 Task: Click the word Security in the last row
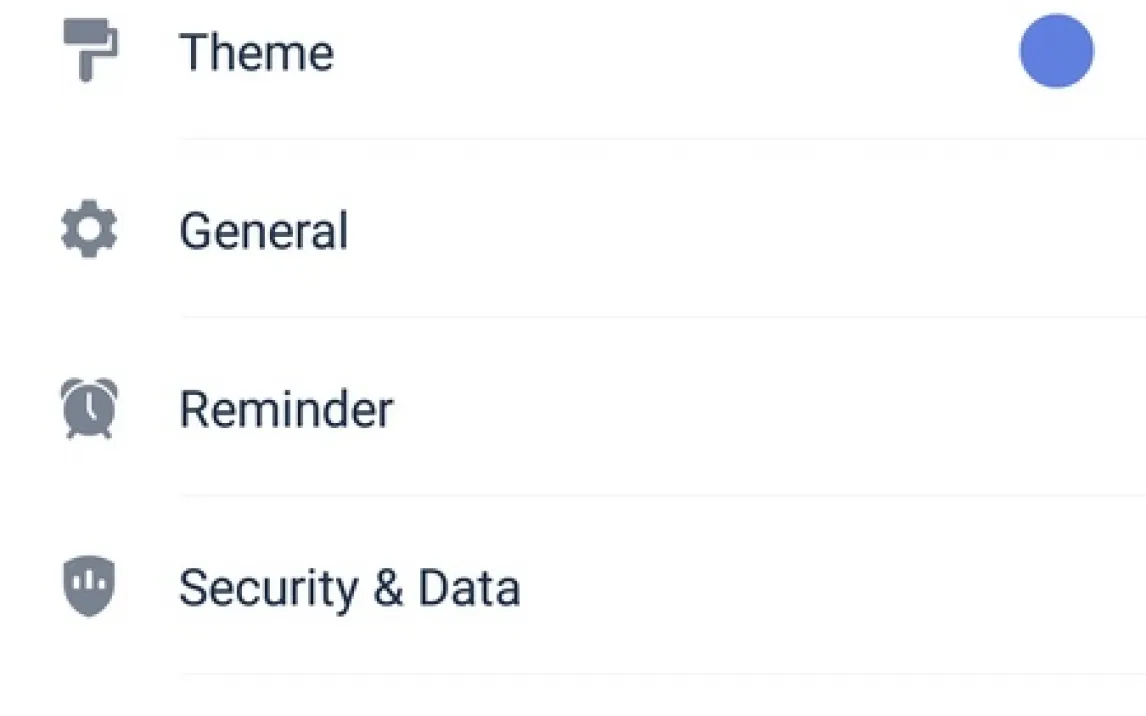click(267, 588)
